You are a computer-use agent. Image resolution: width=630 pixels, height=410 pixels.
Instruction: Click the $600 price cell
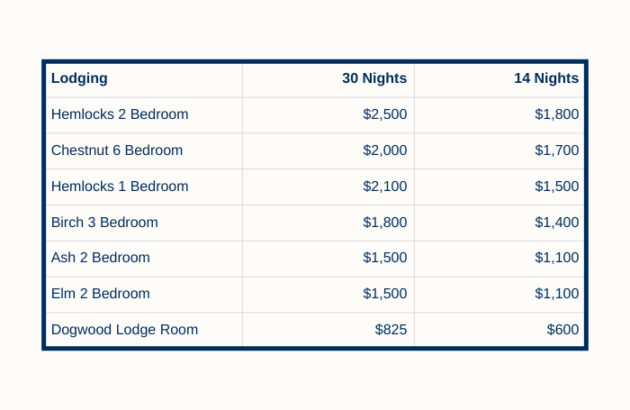[x=563, y=329]
